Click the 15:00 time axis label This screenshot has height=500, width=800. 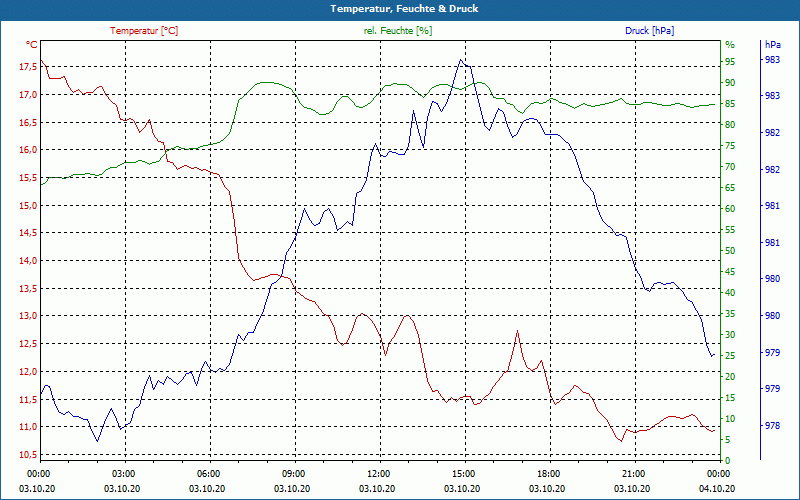[x=464, y=473]
